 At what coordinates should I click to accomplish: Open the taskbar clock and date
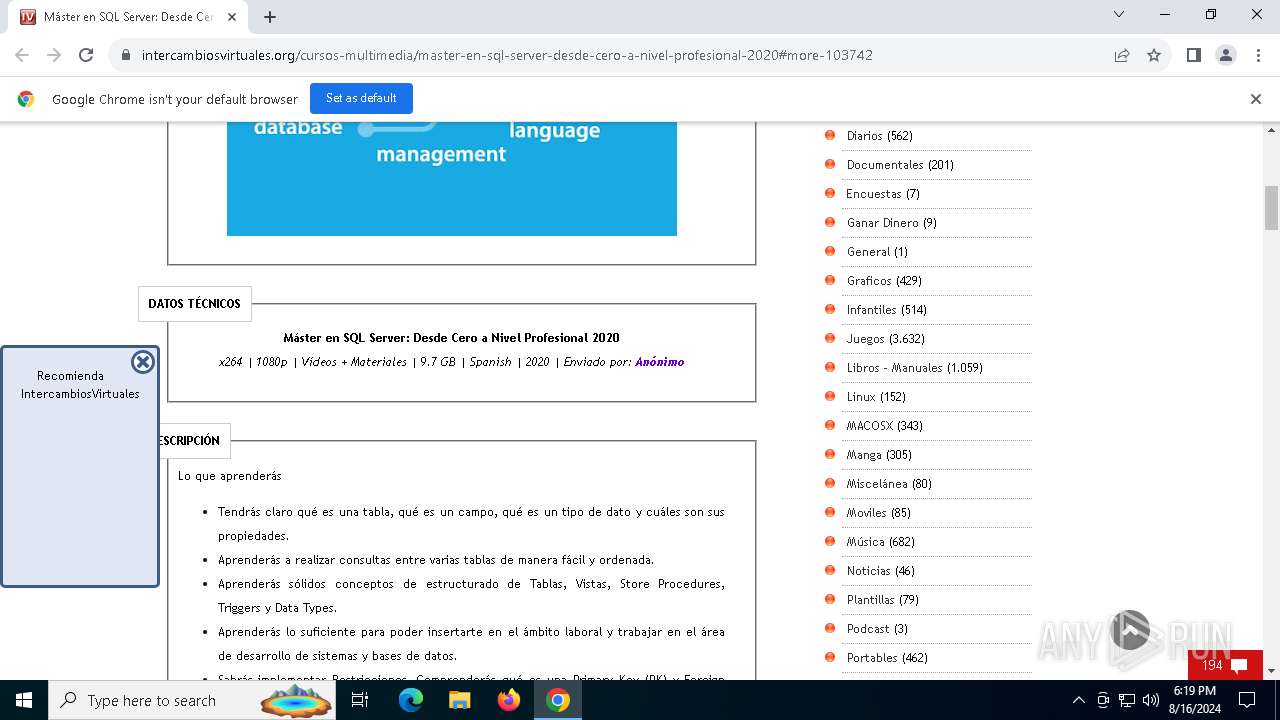(x=1194, y=700)
